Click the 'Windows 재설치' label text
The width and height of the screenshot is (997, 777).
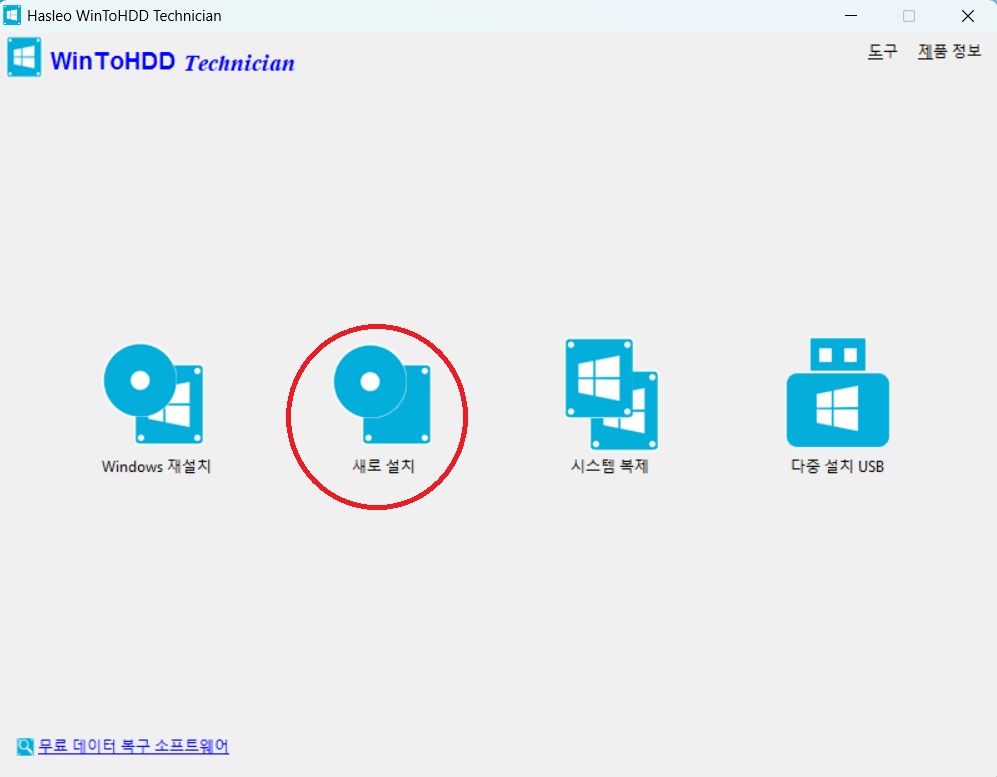pyautogui.click(x=156, y=466)
